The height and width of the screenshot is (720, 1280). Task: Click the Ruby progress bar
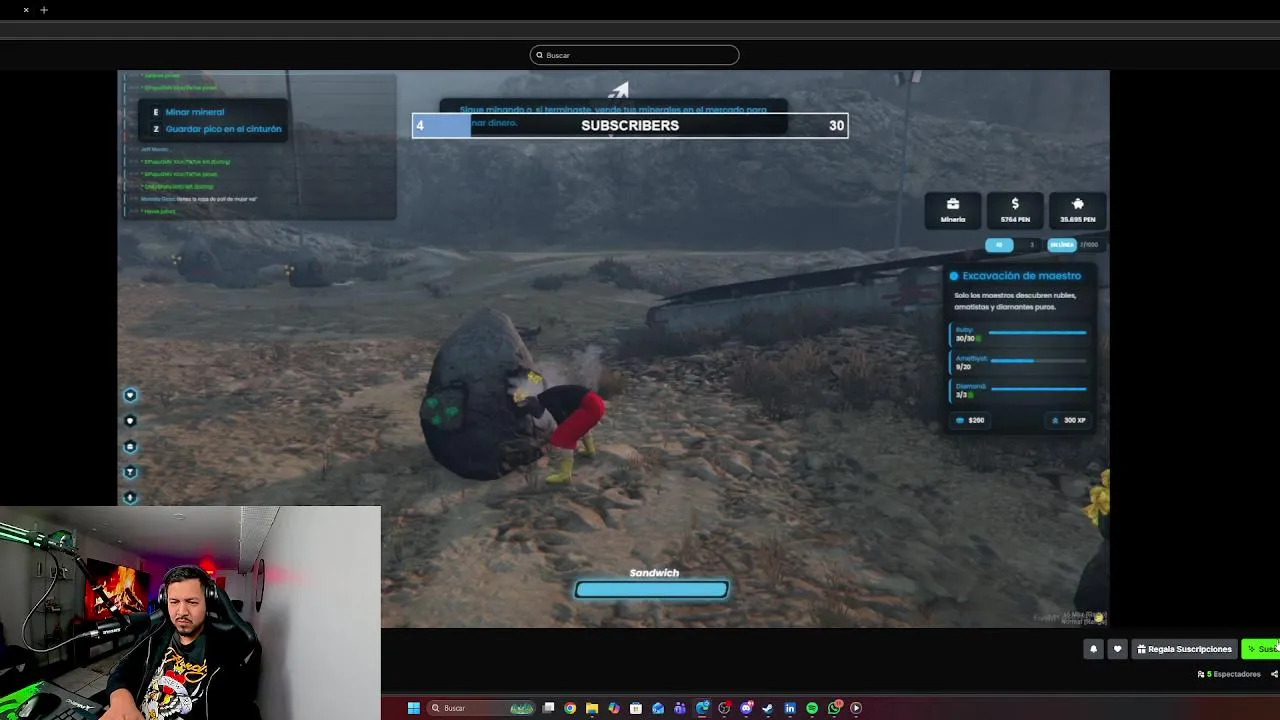pos(1037,332)
